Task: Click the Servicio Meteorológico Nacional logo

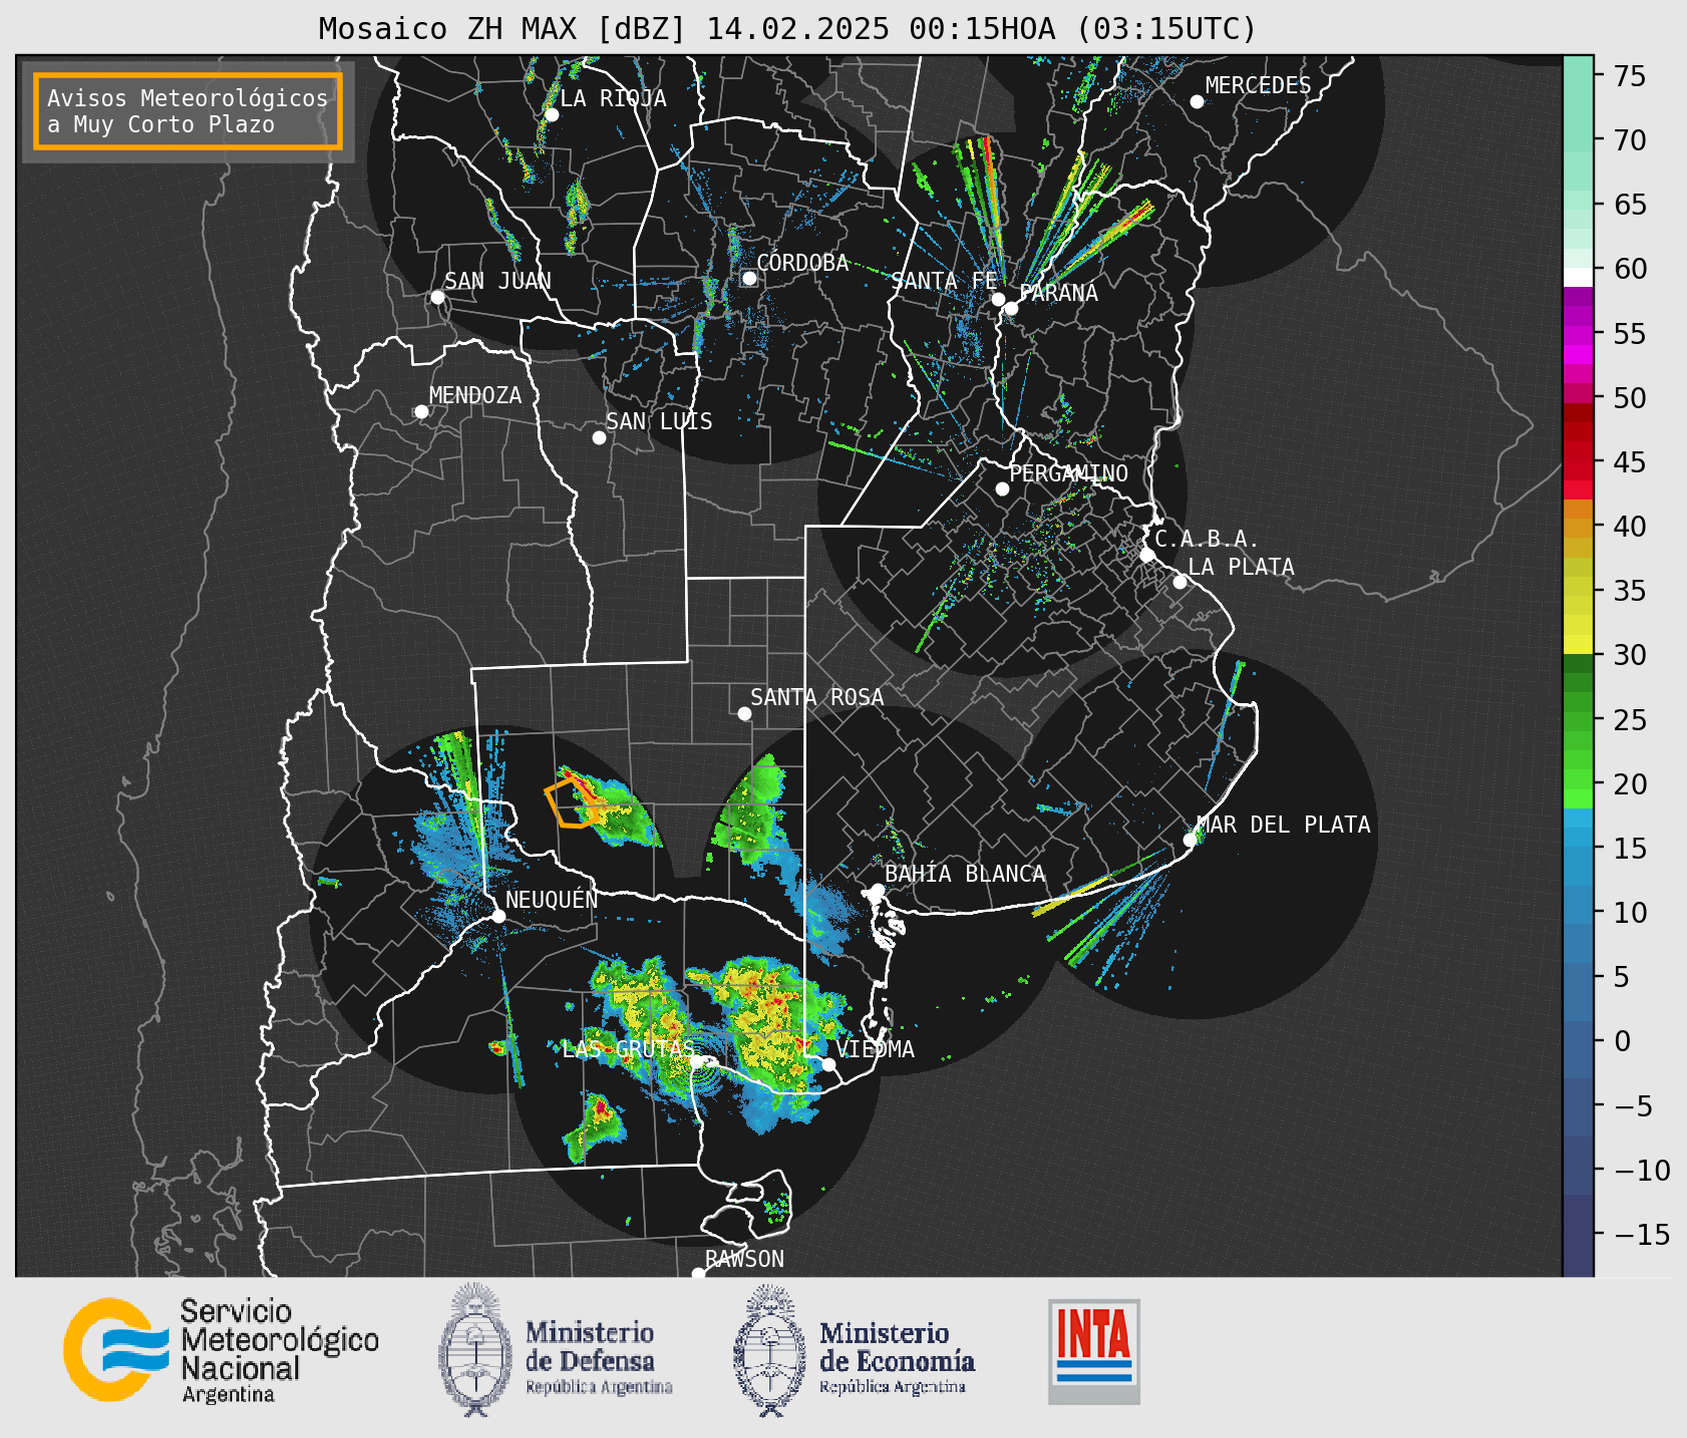Action: click(221, 1350)
